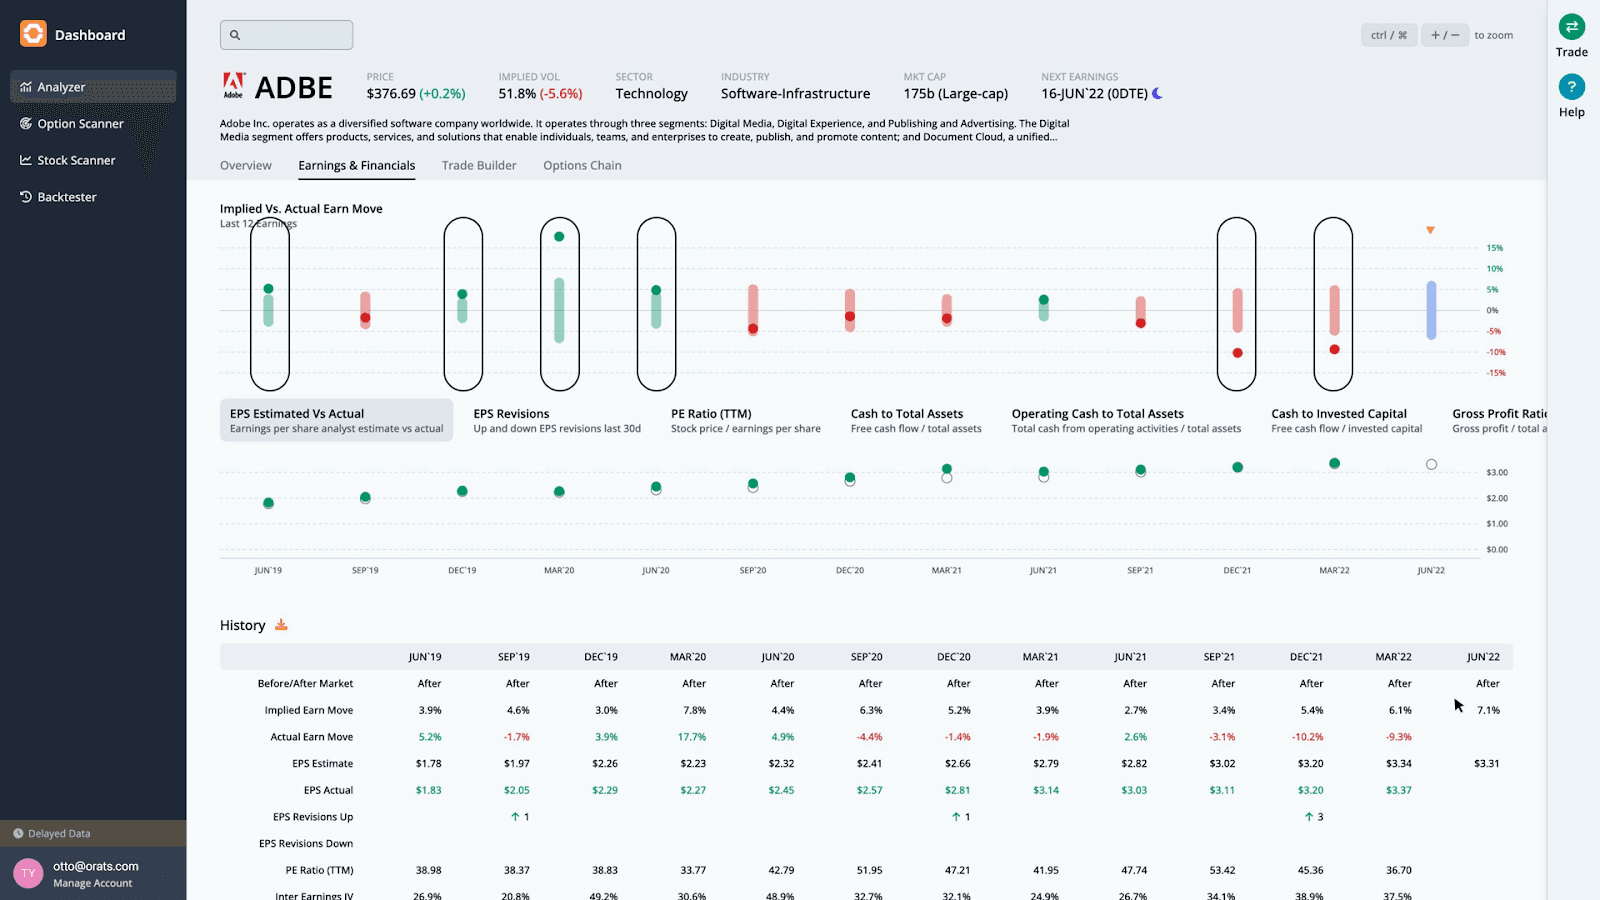This screenshot has height=900, width=1600.
Task: Click the red dot on MAR'22 earn move
Action: click(1334, 350)
